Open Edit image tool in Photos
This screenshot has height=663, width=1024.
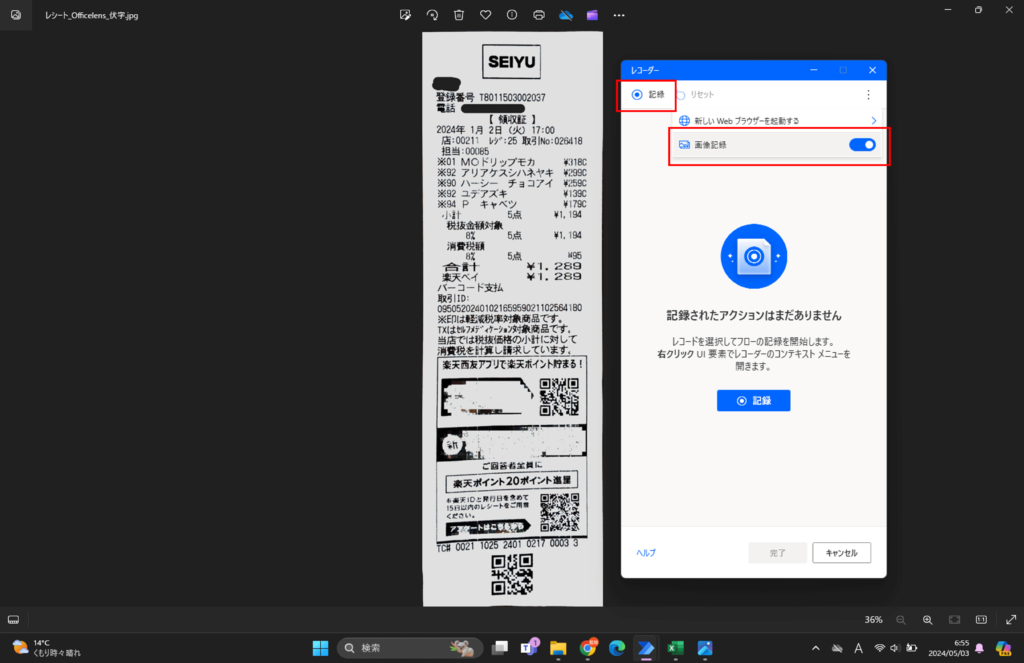pos(405,15)
